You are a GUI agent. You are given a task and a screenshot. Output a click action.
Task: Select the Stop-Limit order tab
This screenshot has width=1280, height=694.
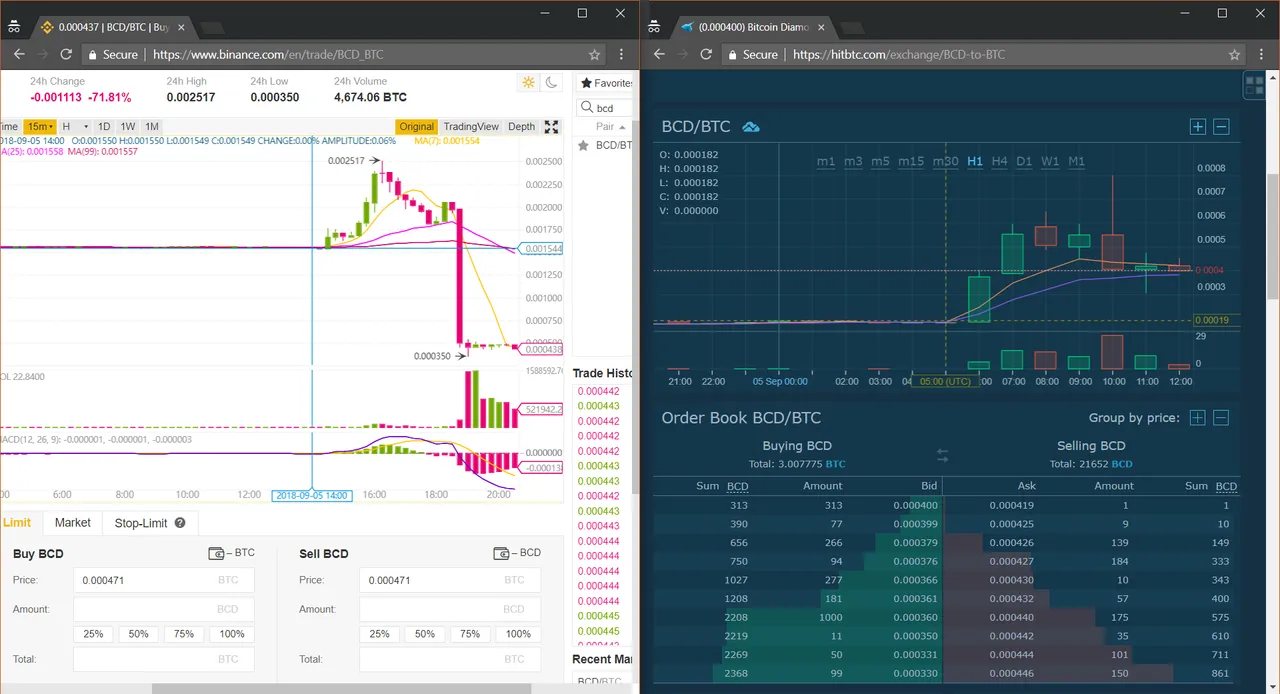point(150,523)
